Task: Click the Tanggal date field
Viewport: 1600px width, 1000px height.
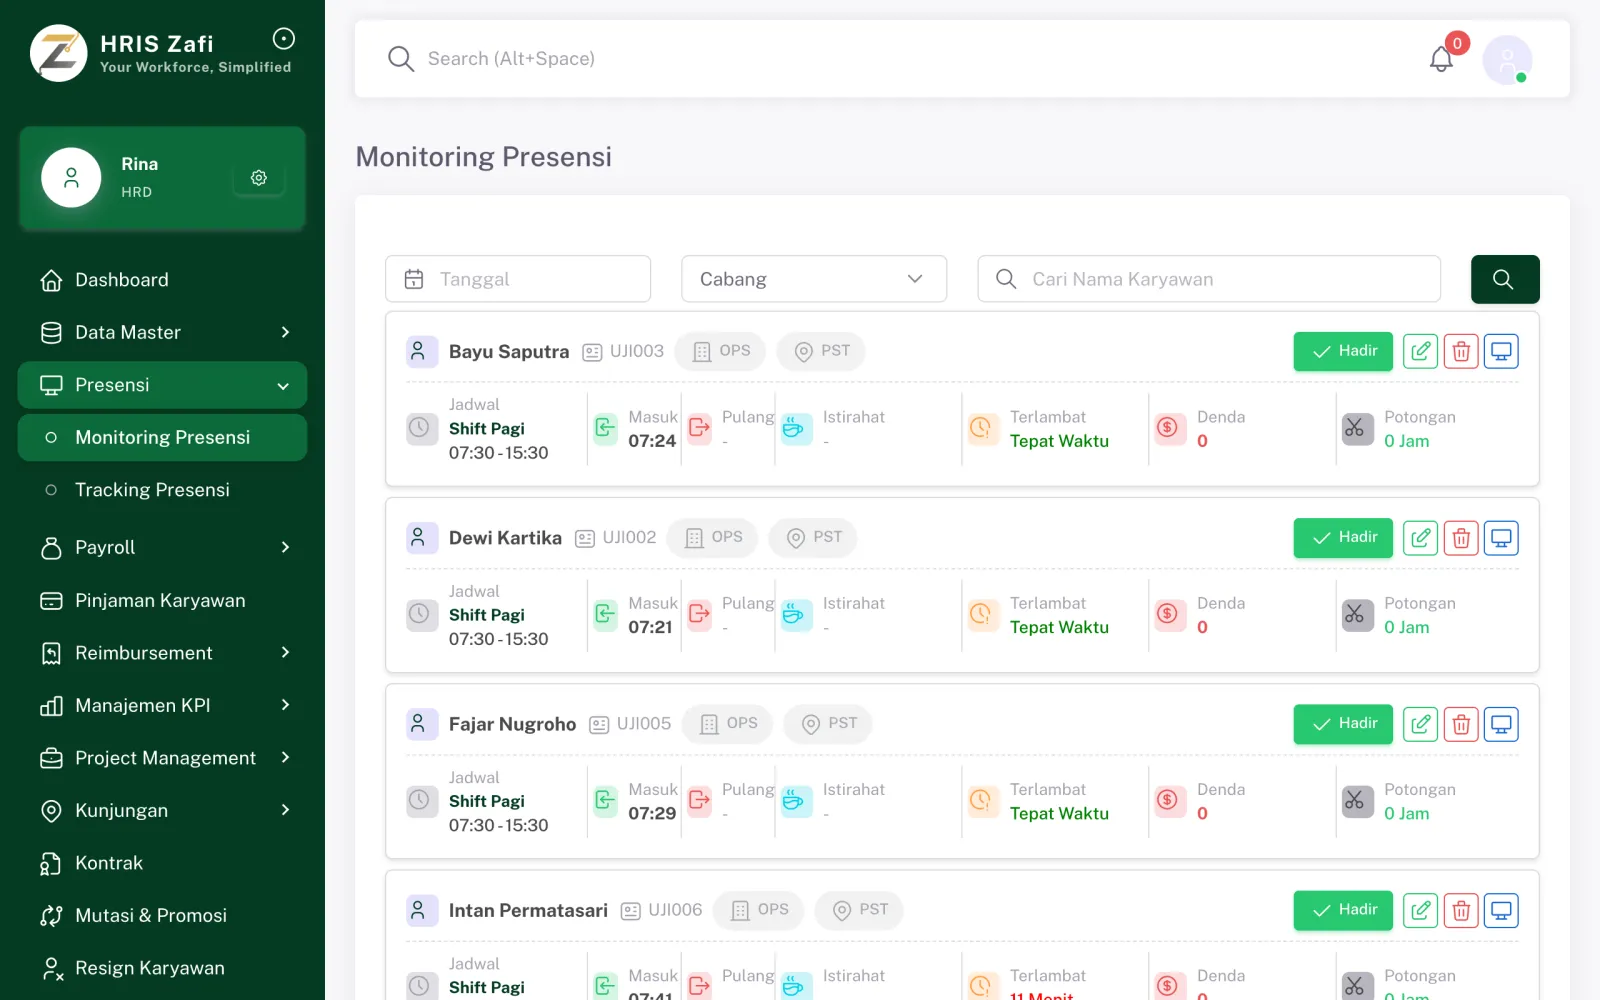Action: 518,279
